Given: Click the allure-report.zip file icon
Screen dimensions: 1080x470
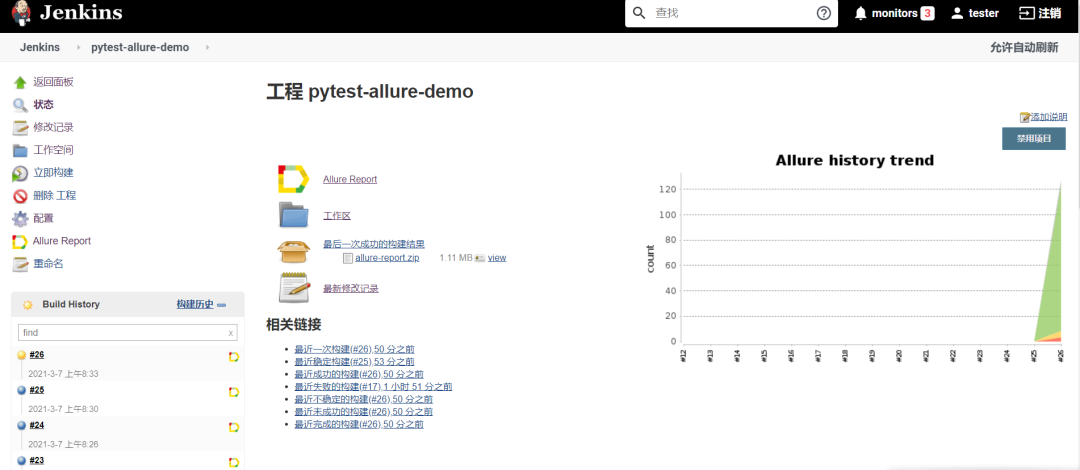Looking at the screenshot, I should click(x=348, y=258).
